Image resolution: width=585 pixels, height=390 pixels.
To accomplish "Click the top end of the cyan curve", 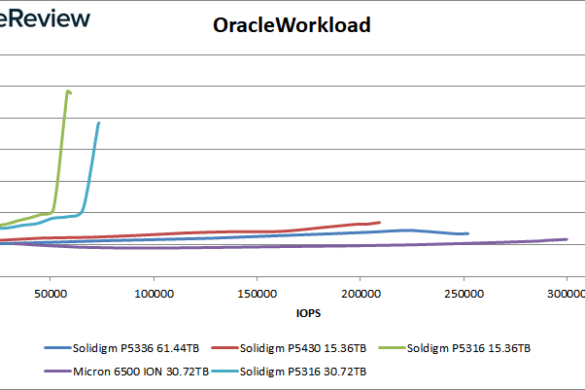I will (x=99, y=123).
